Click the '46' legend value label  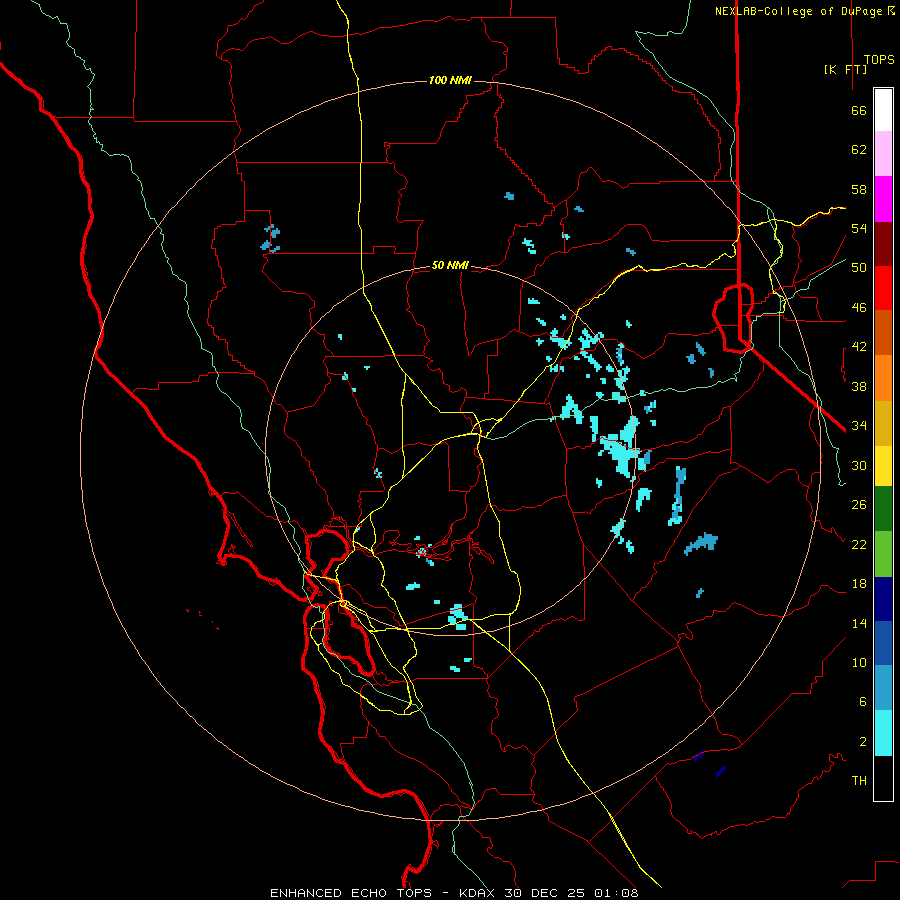tap(859, 308)
